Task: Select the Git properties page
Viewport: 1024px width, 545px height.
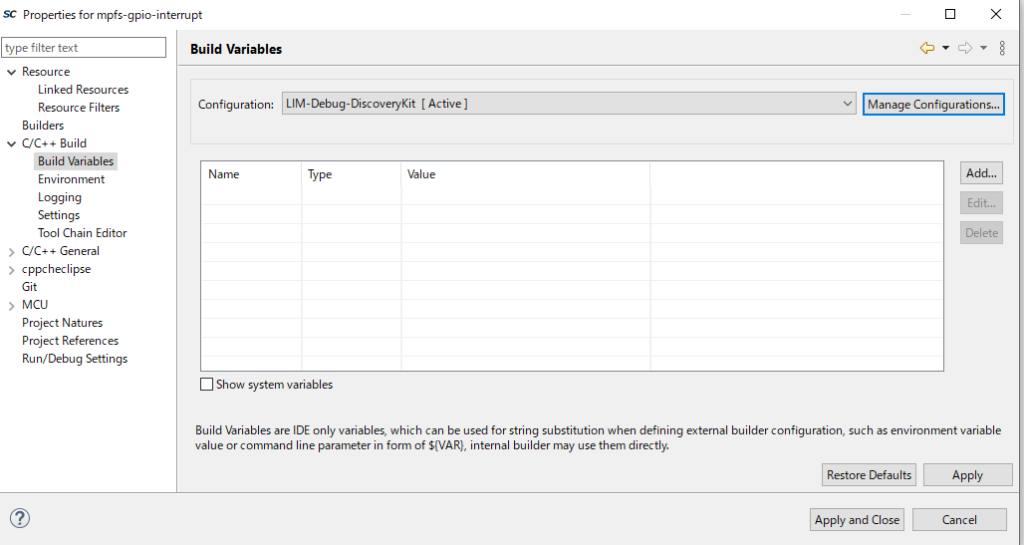Action: point(30,287)
